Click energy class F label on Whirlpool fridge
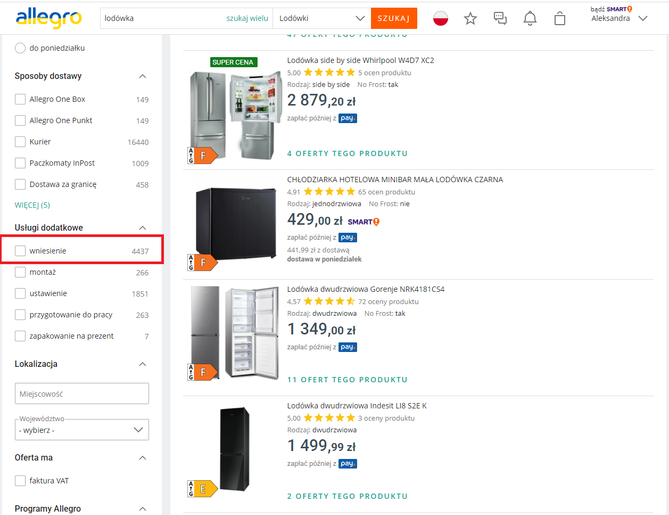 tap(204, 156)
